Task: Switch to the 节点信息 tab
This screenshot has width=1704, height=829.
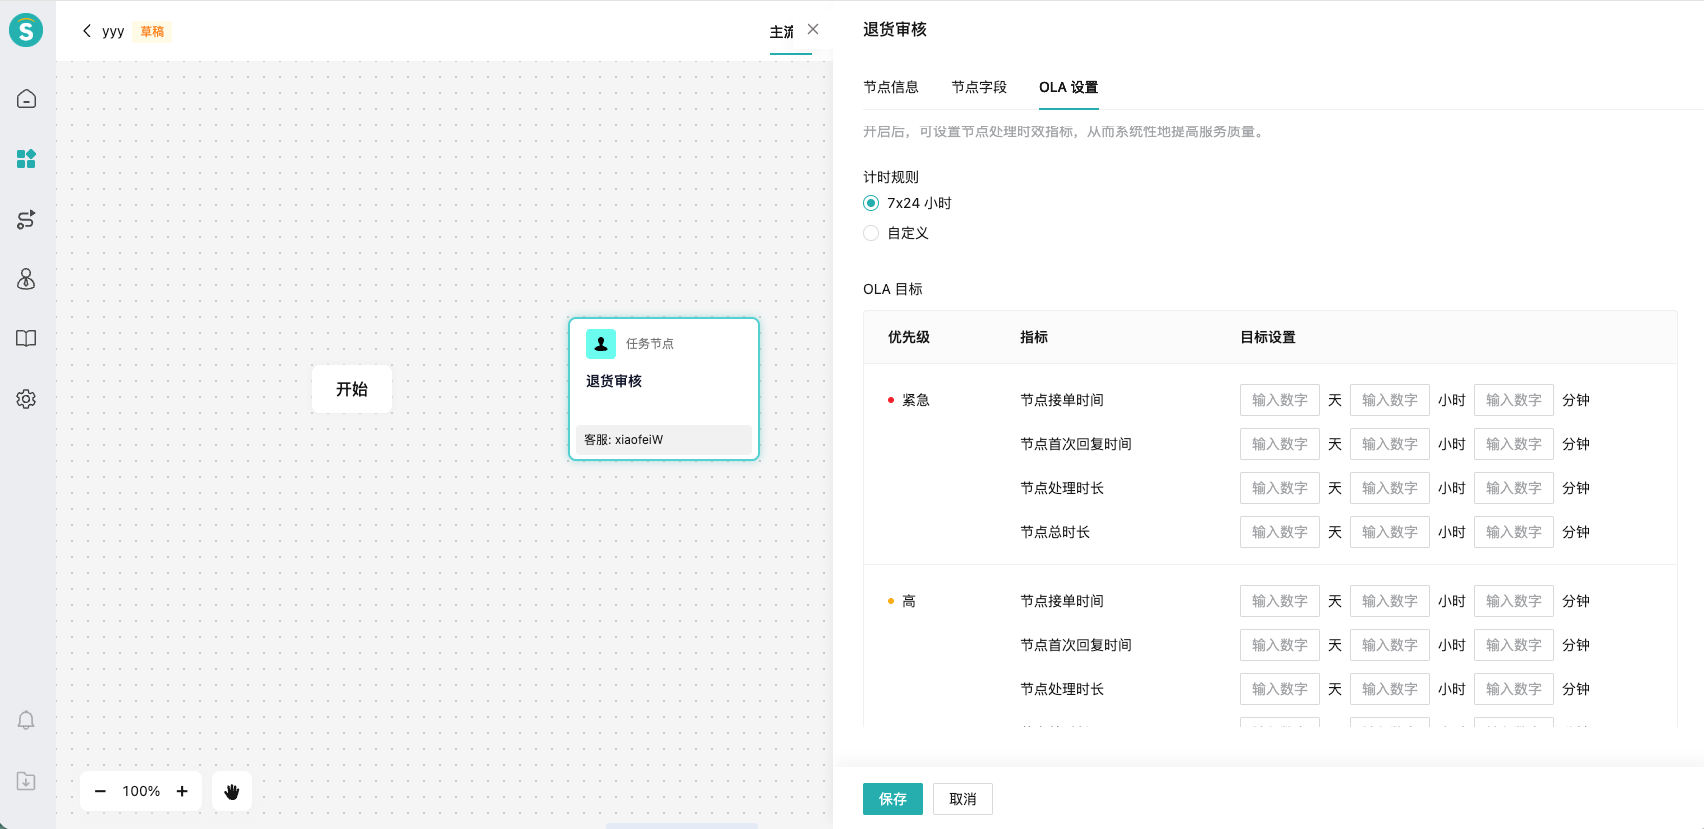Action: (890, 87)
